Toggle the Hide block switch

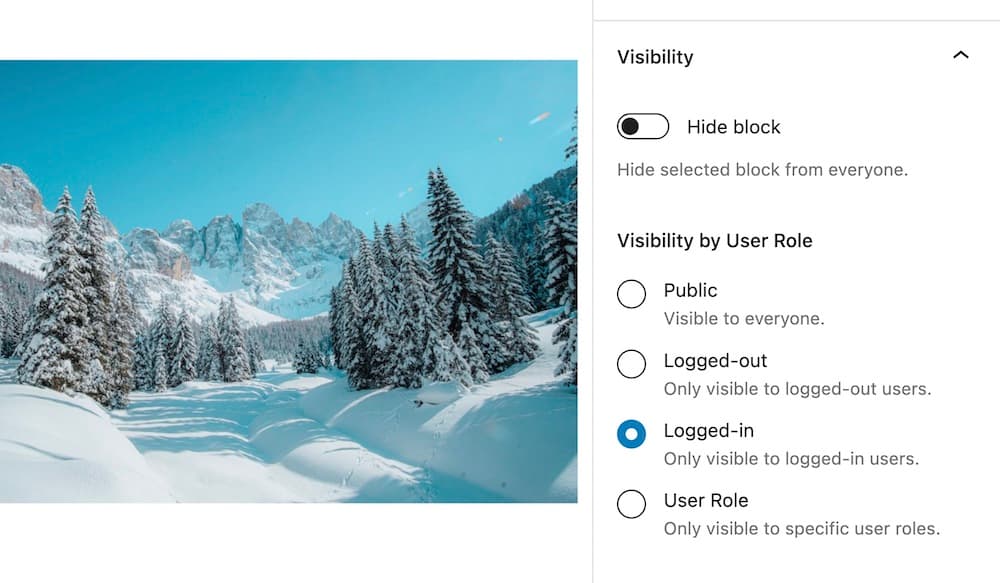643,127
